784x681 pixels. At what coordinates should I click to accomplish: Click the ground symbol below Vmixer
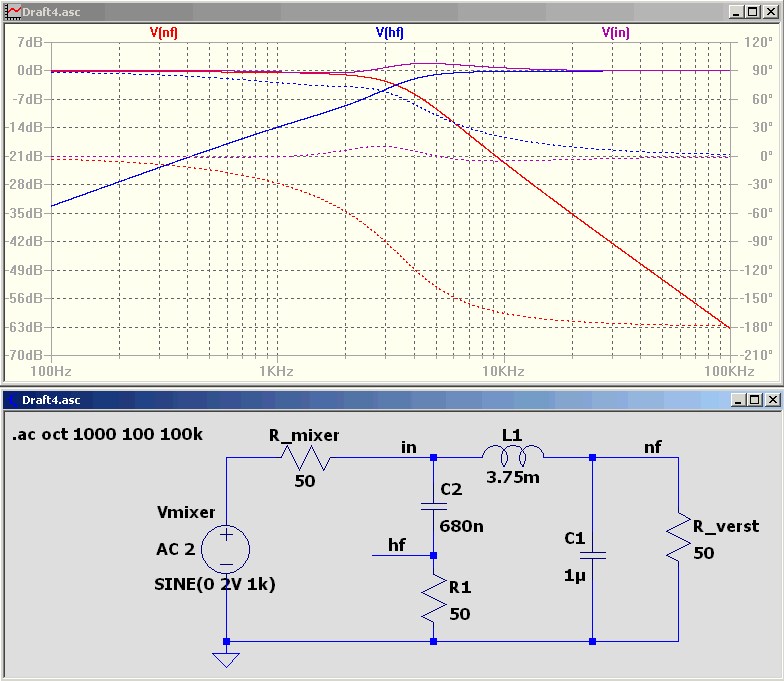point(226,660)
